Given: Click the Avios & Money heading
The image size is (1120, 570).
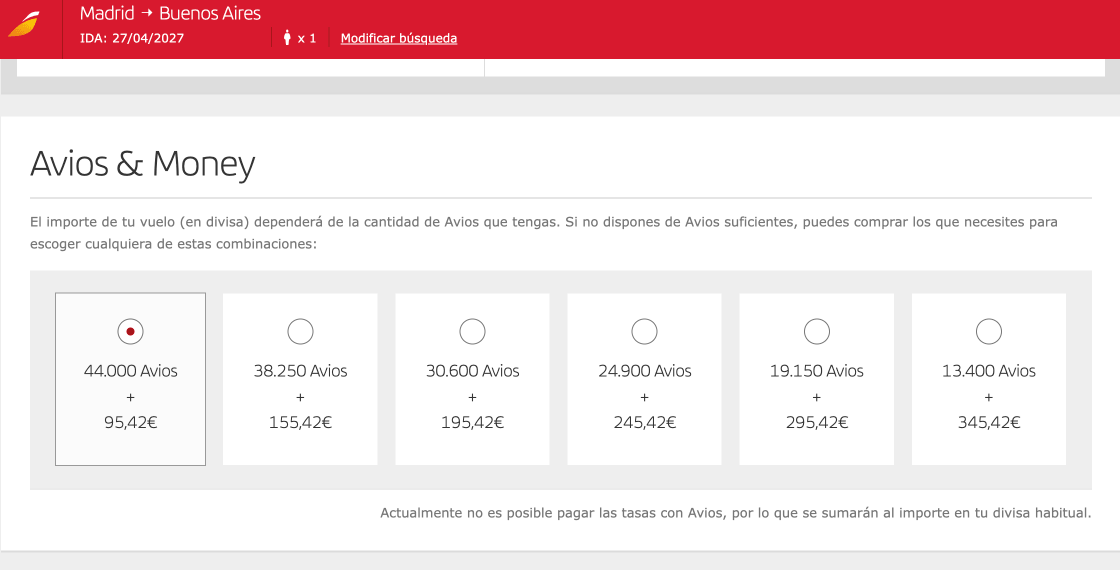Looking at the screenshot, I should click(x=142, y=164).
